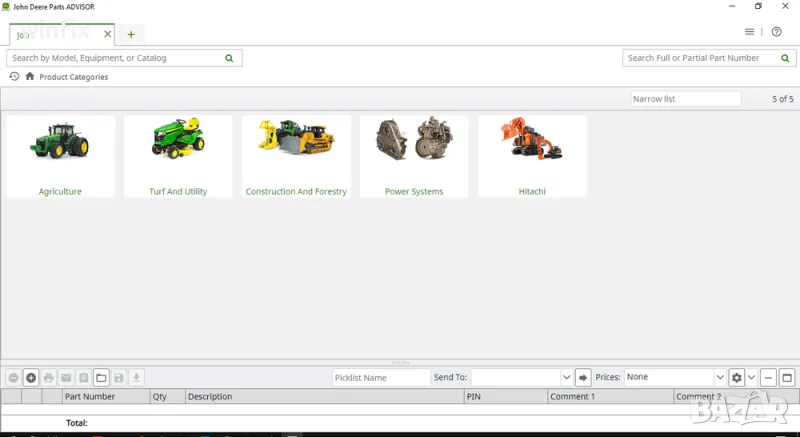Click the send arrow button next to Send To

click(583, 378)
